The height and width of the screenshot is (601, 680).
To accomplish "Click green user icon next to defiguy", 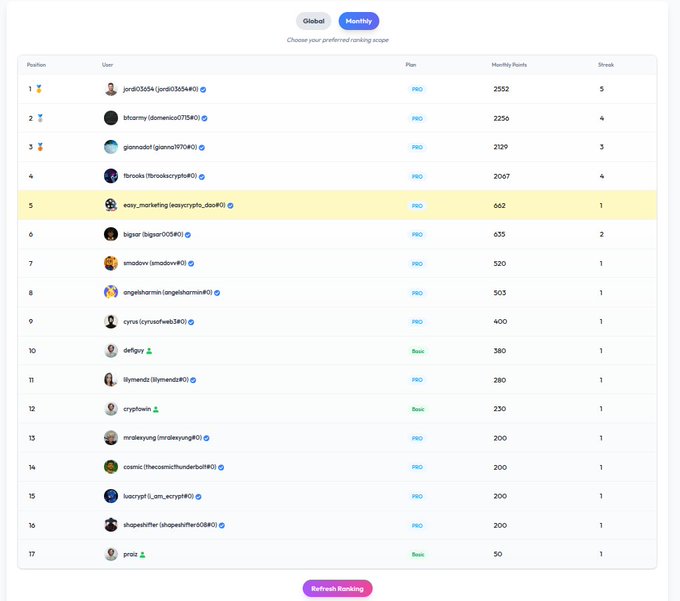I will tap(149, 351).
